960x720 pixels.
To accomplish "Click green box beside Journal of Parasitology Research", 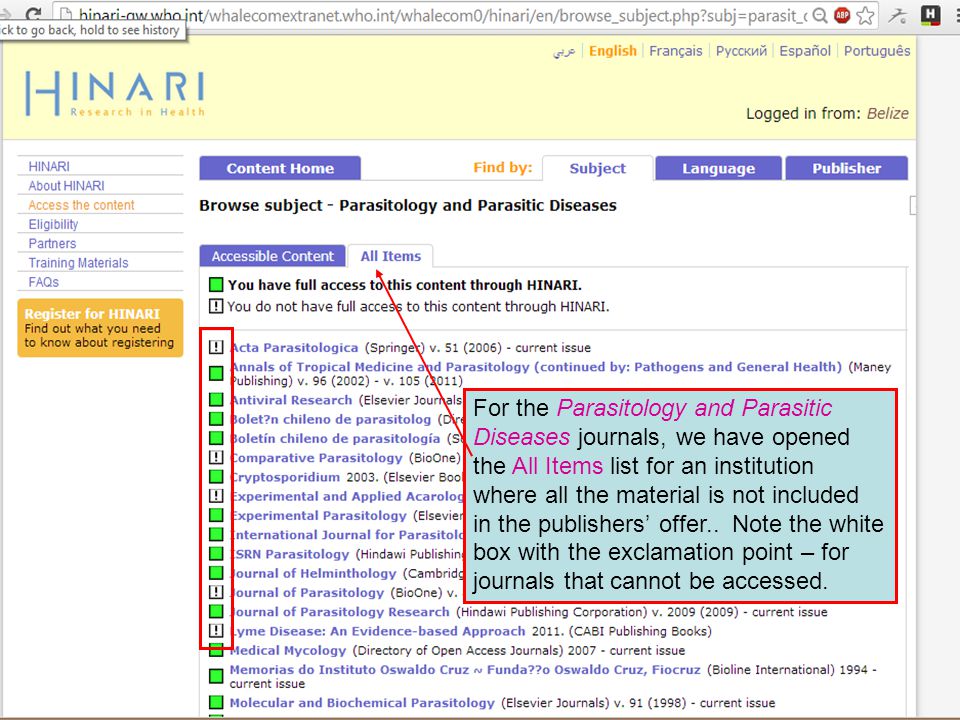I will tap(216, 611).
